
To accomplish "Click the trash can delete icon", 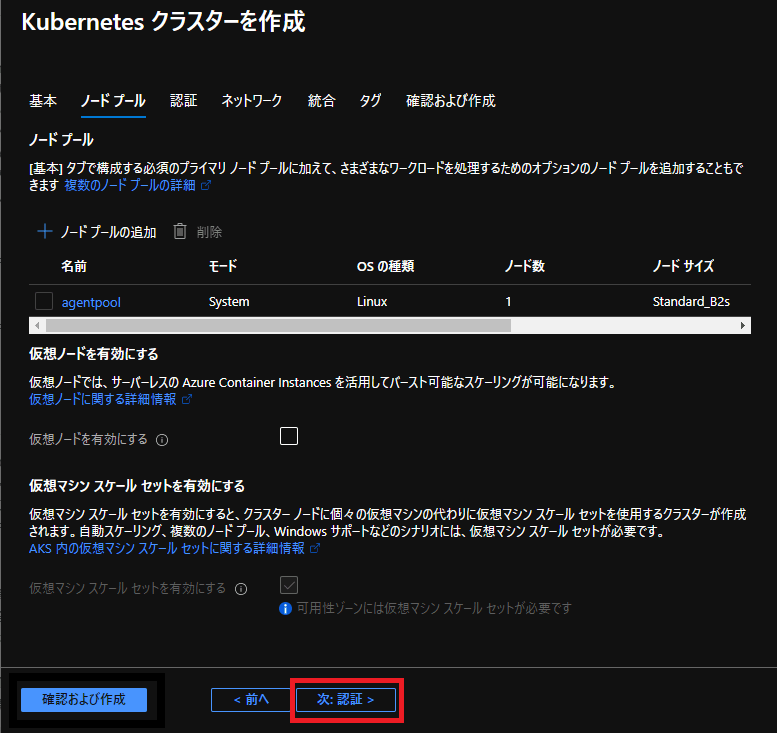I will click(180, 231).
